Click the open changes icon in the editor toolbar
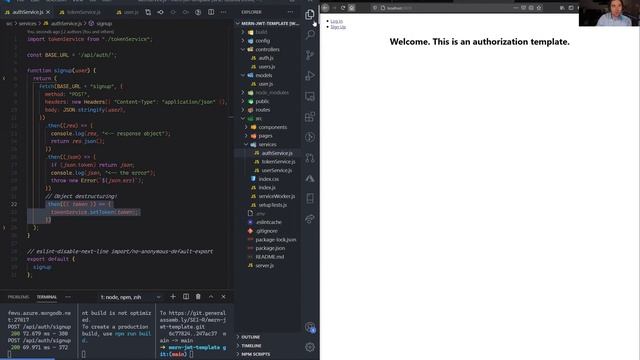 (x=148, y=12)
